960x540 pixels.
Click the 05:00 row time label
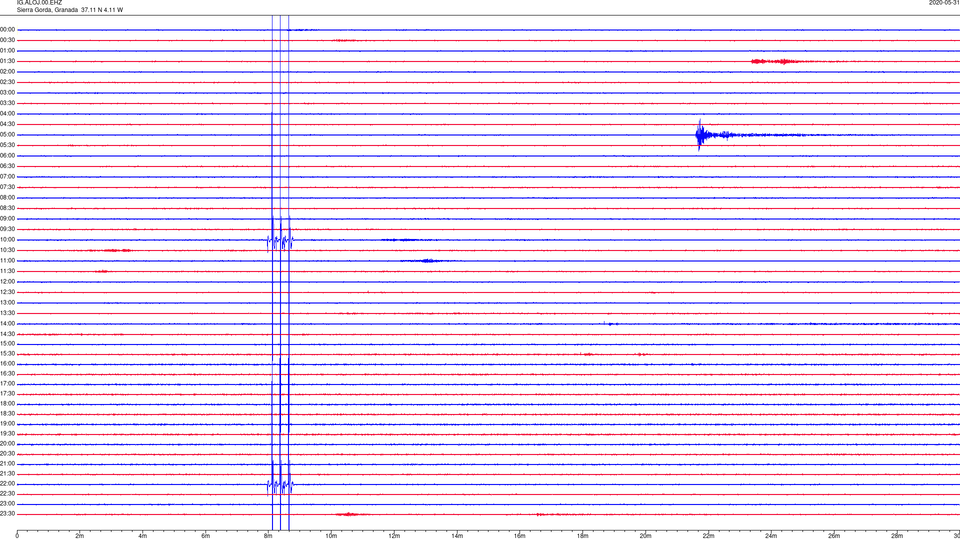(x=7, y=135)
